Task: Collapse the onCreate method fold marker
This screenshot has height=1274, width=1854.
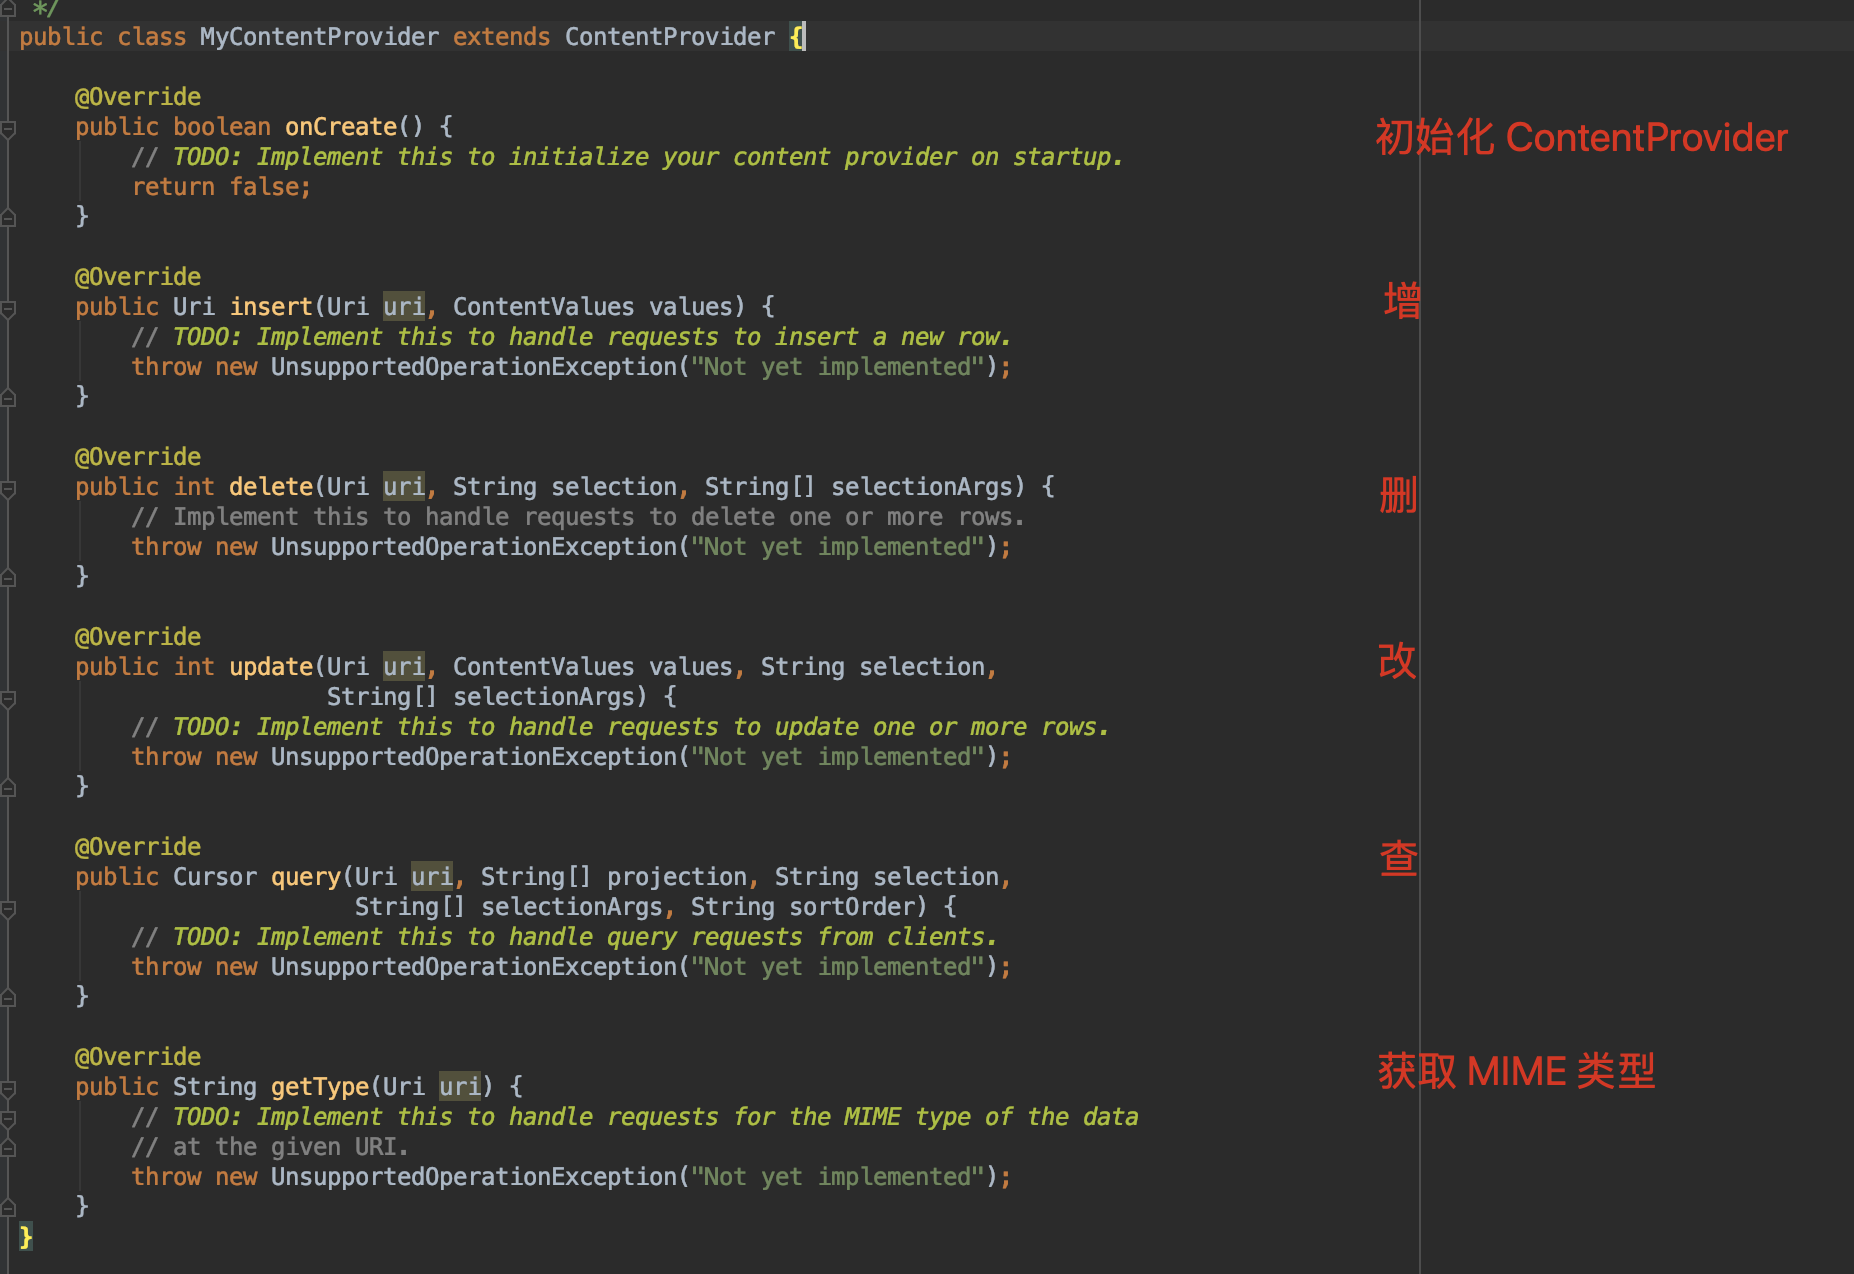Action: pos(8,129)
